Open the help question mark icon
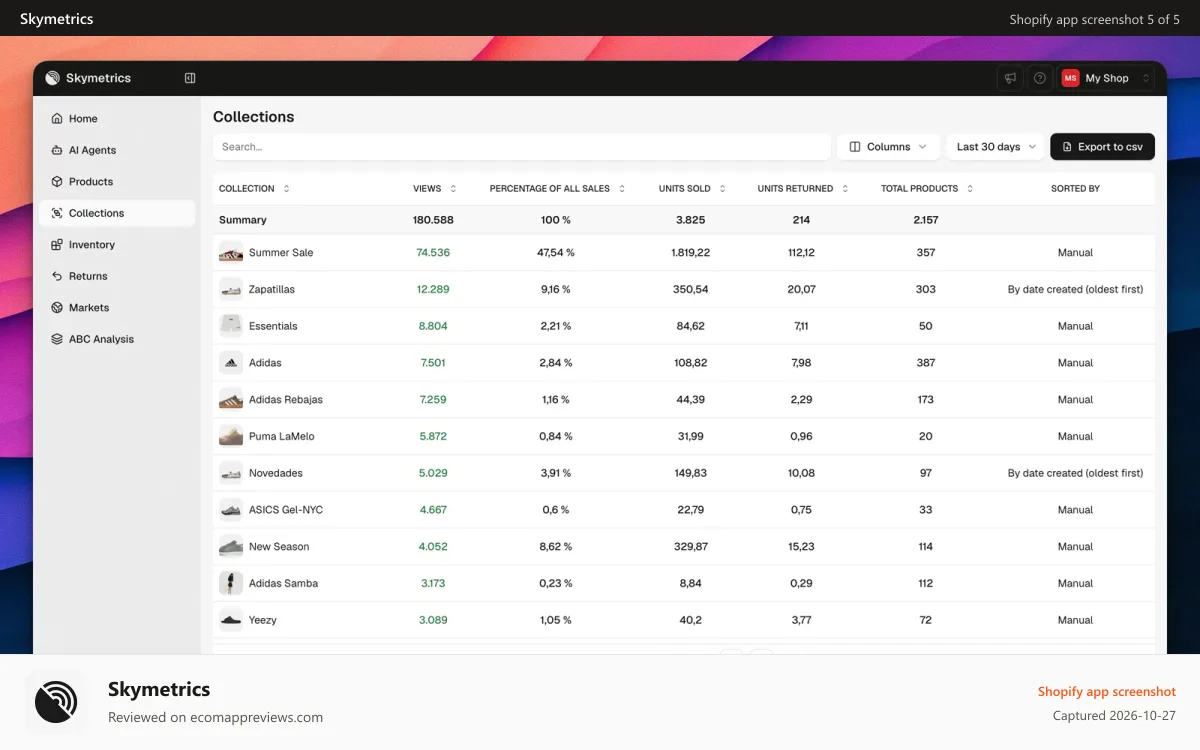 [1040, 78]
